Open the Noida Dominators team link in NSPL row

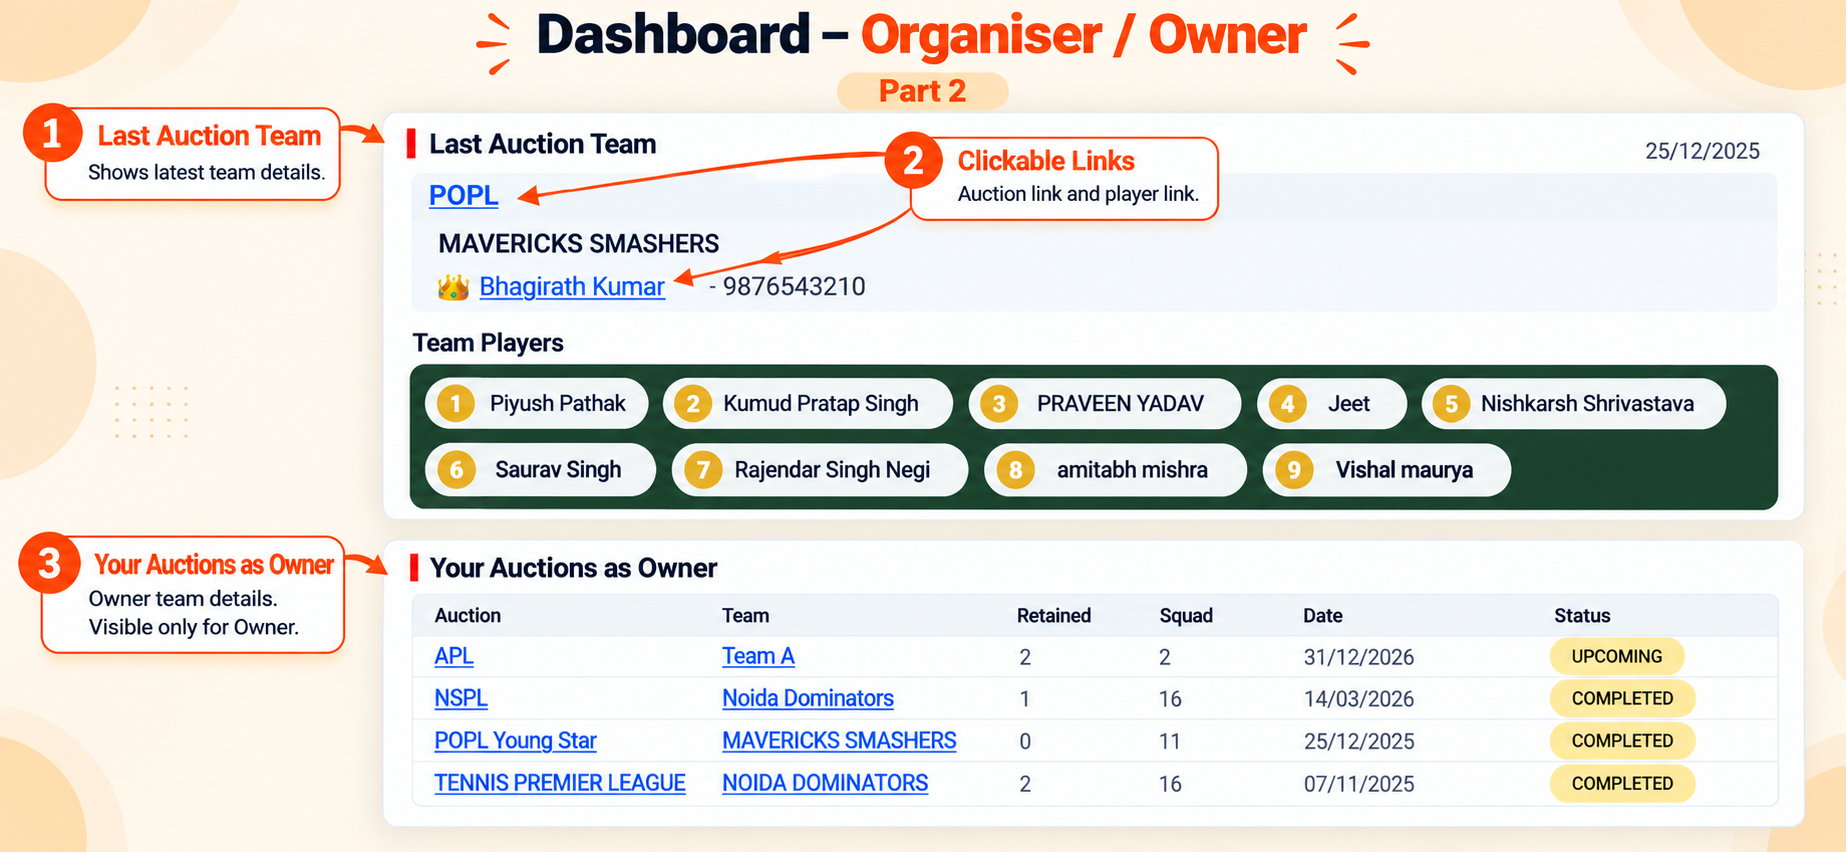point(808,699)
